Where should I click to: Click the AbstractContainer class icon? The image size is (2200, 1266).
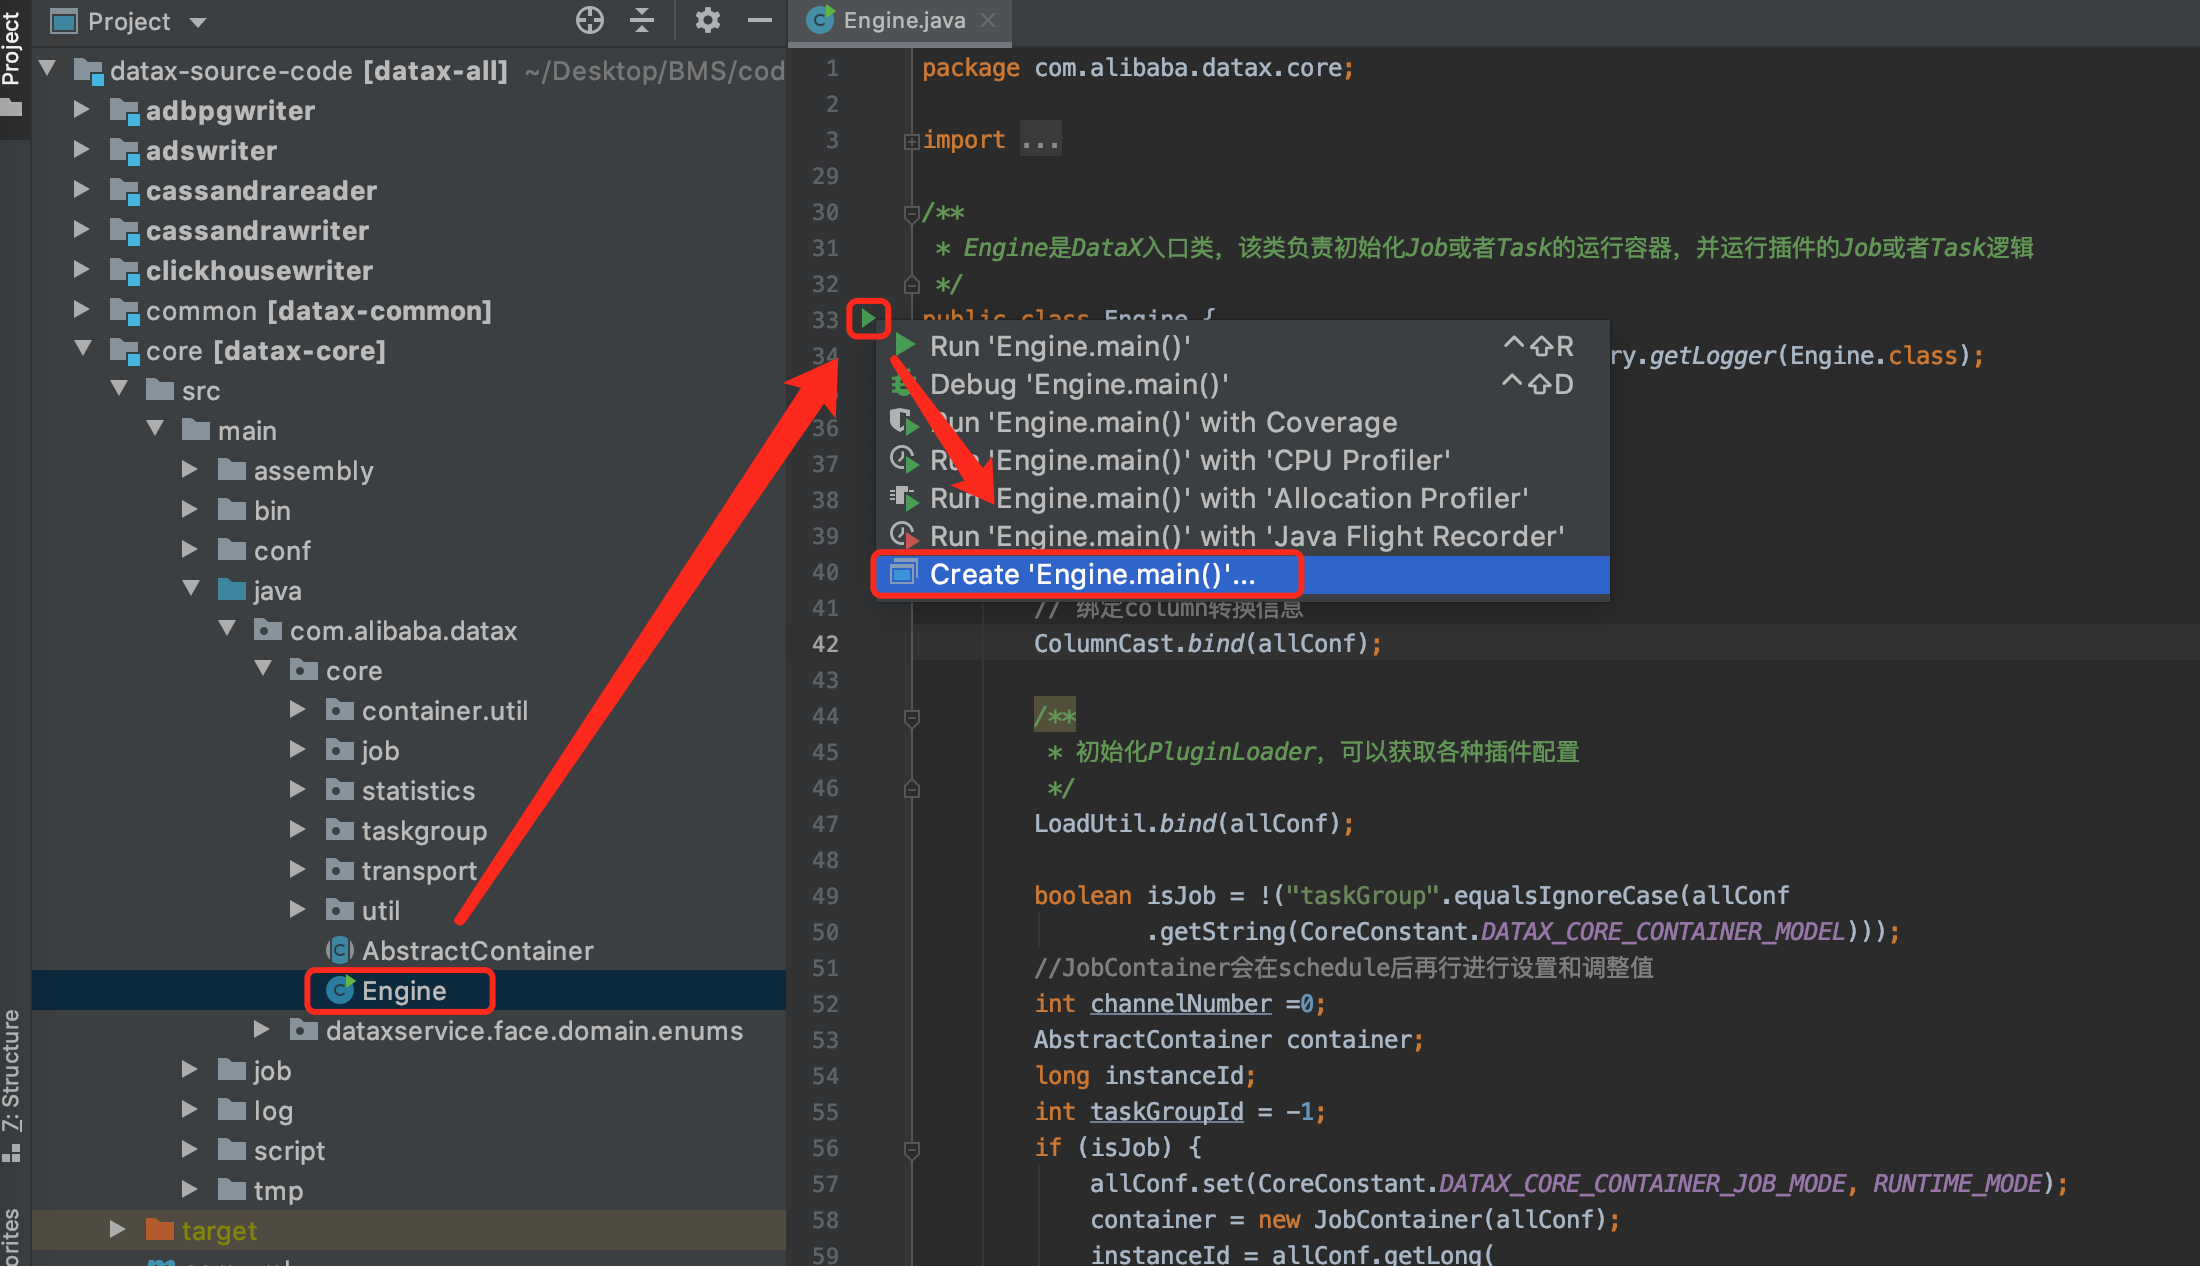(x=340, y=950)
